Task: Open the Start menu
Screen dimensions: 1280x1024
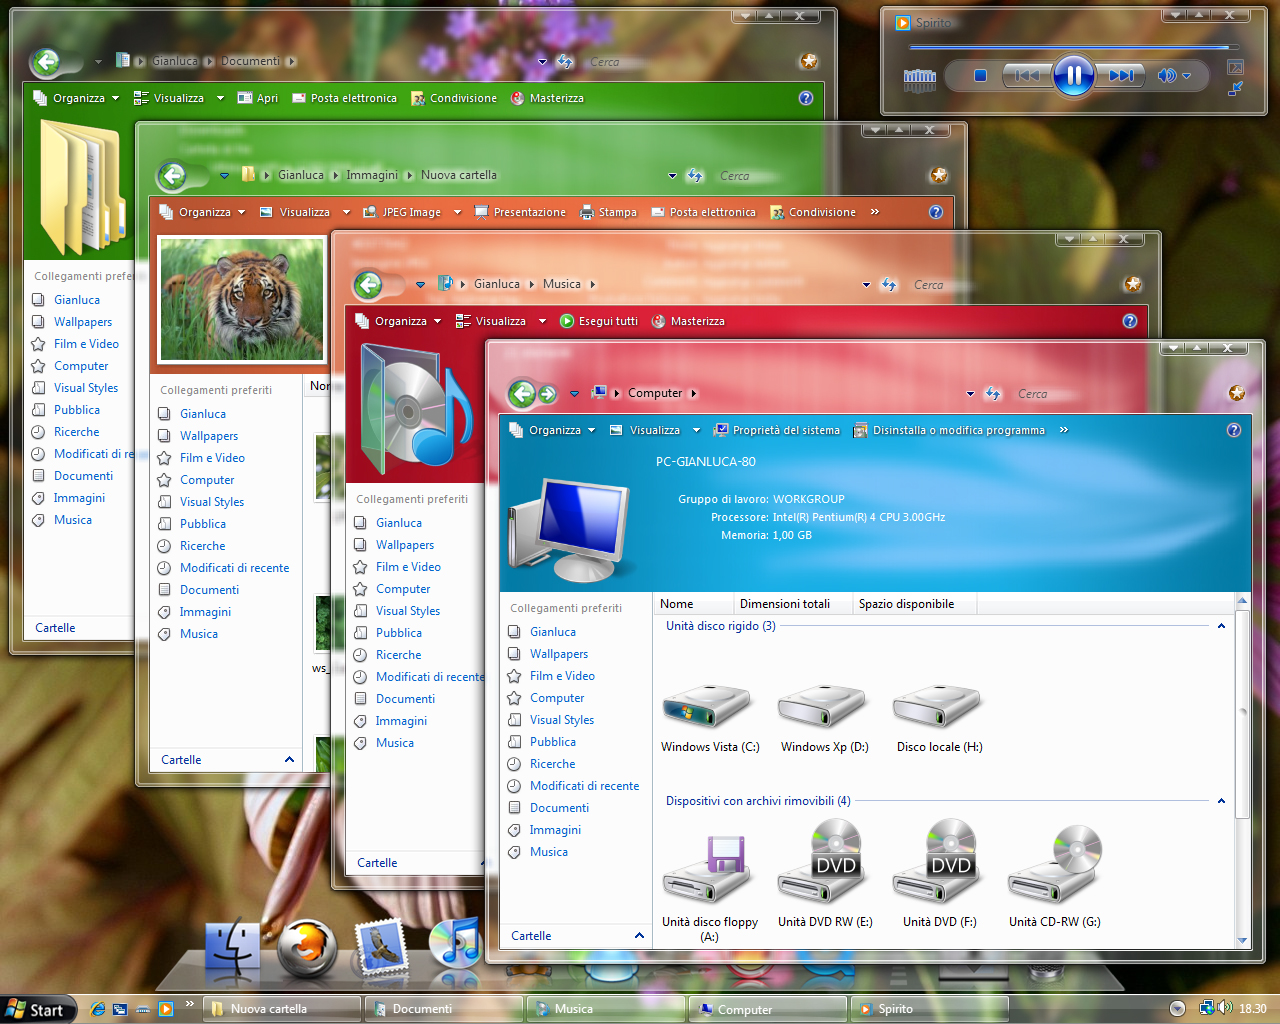Action: point(37,1009)
